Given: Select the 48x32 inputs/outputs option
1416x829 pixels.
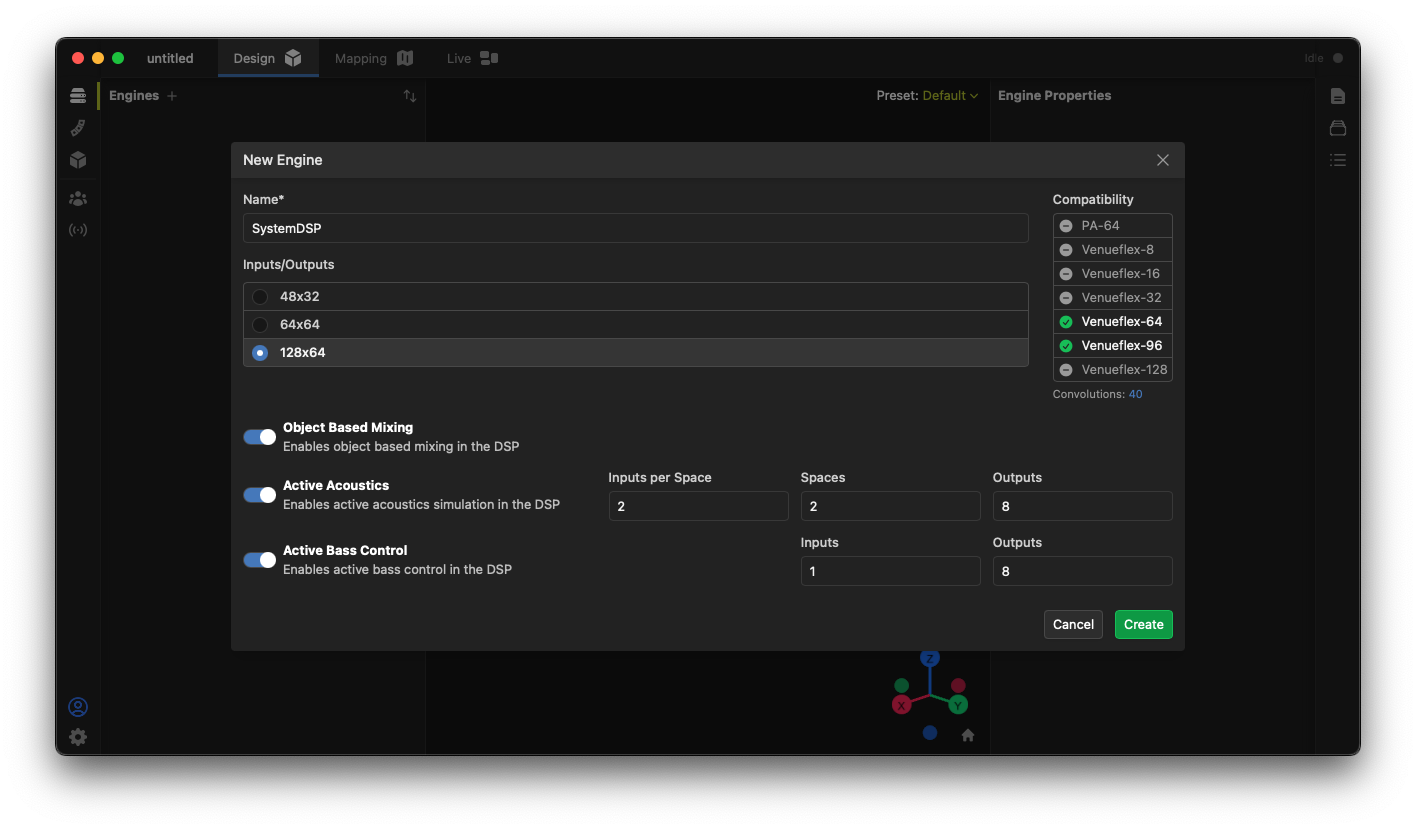Looking at the screenshot, I should click(260, 297).
